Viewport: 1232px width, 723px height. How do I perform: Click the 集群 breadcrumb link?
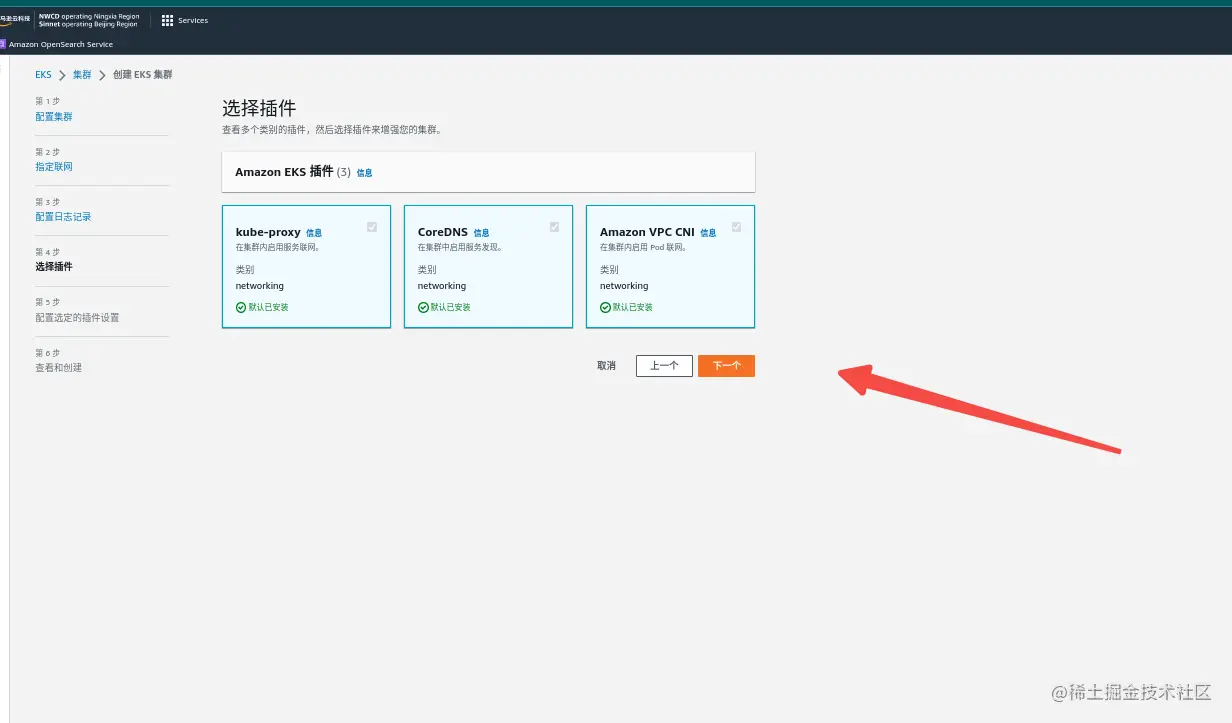(x=82, y=75)
